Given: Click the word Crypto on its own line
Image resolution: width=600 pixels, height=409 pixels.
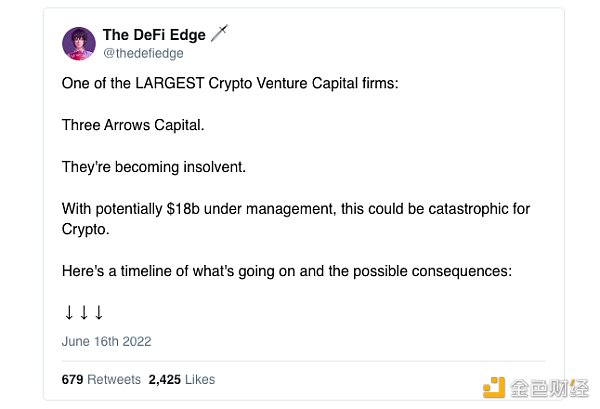Looking at the screenshot, I should click(85, 230).
